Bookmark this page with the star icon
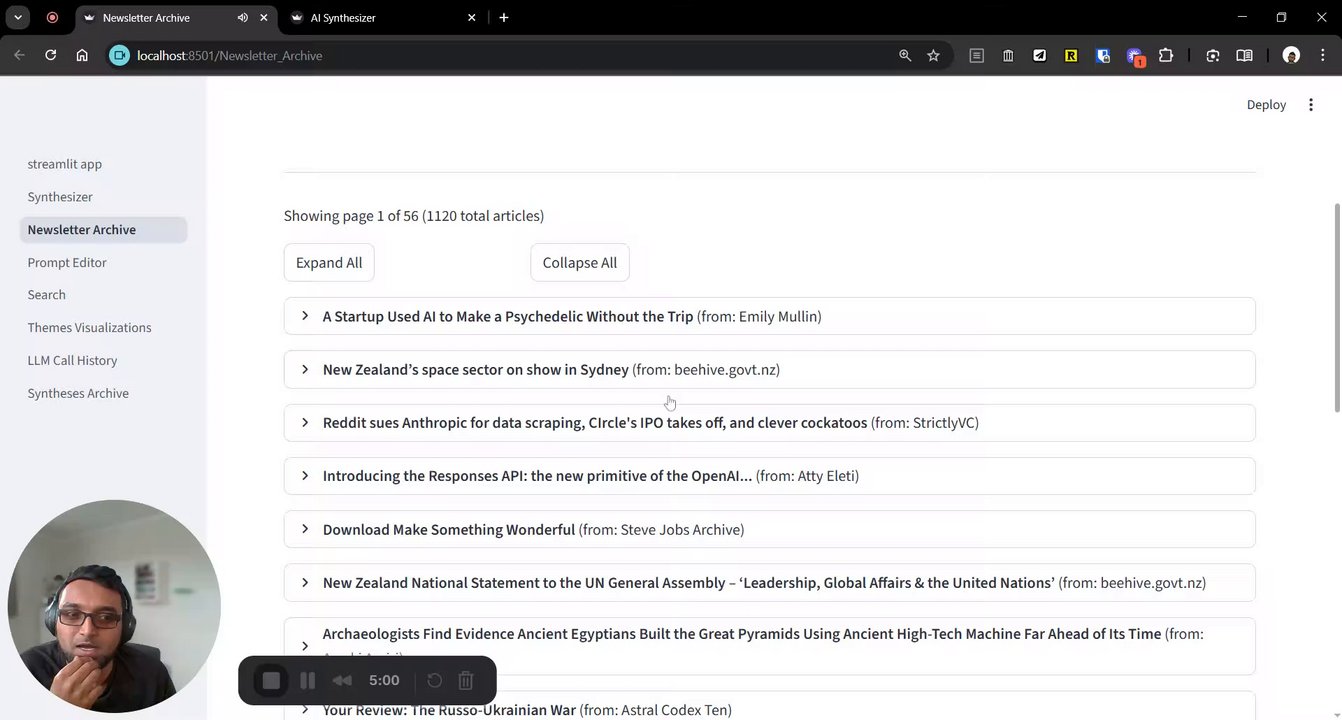This screenshot has height=720, width=1342. coord(933,56)
